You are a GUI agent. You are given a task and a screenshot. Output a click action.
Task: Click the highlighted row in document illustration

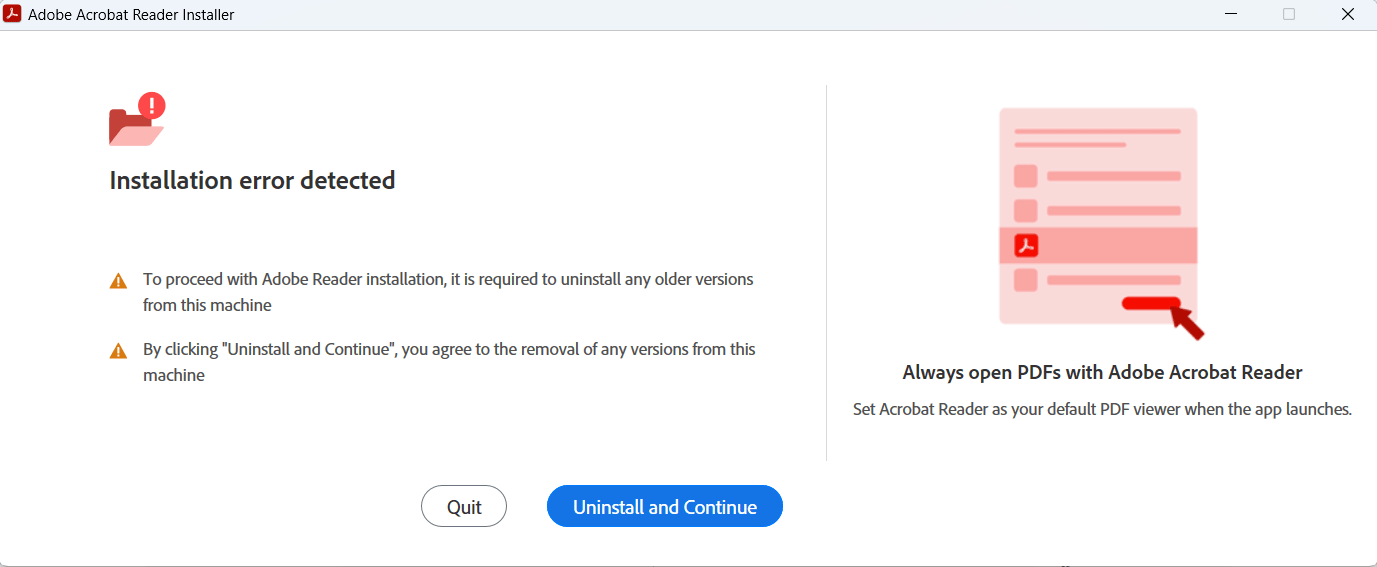(x=1098, y=245)
